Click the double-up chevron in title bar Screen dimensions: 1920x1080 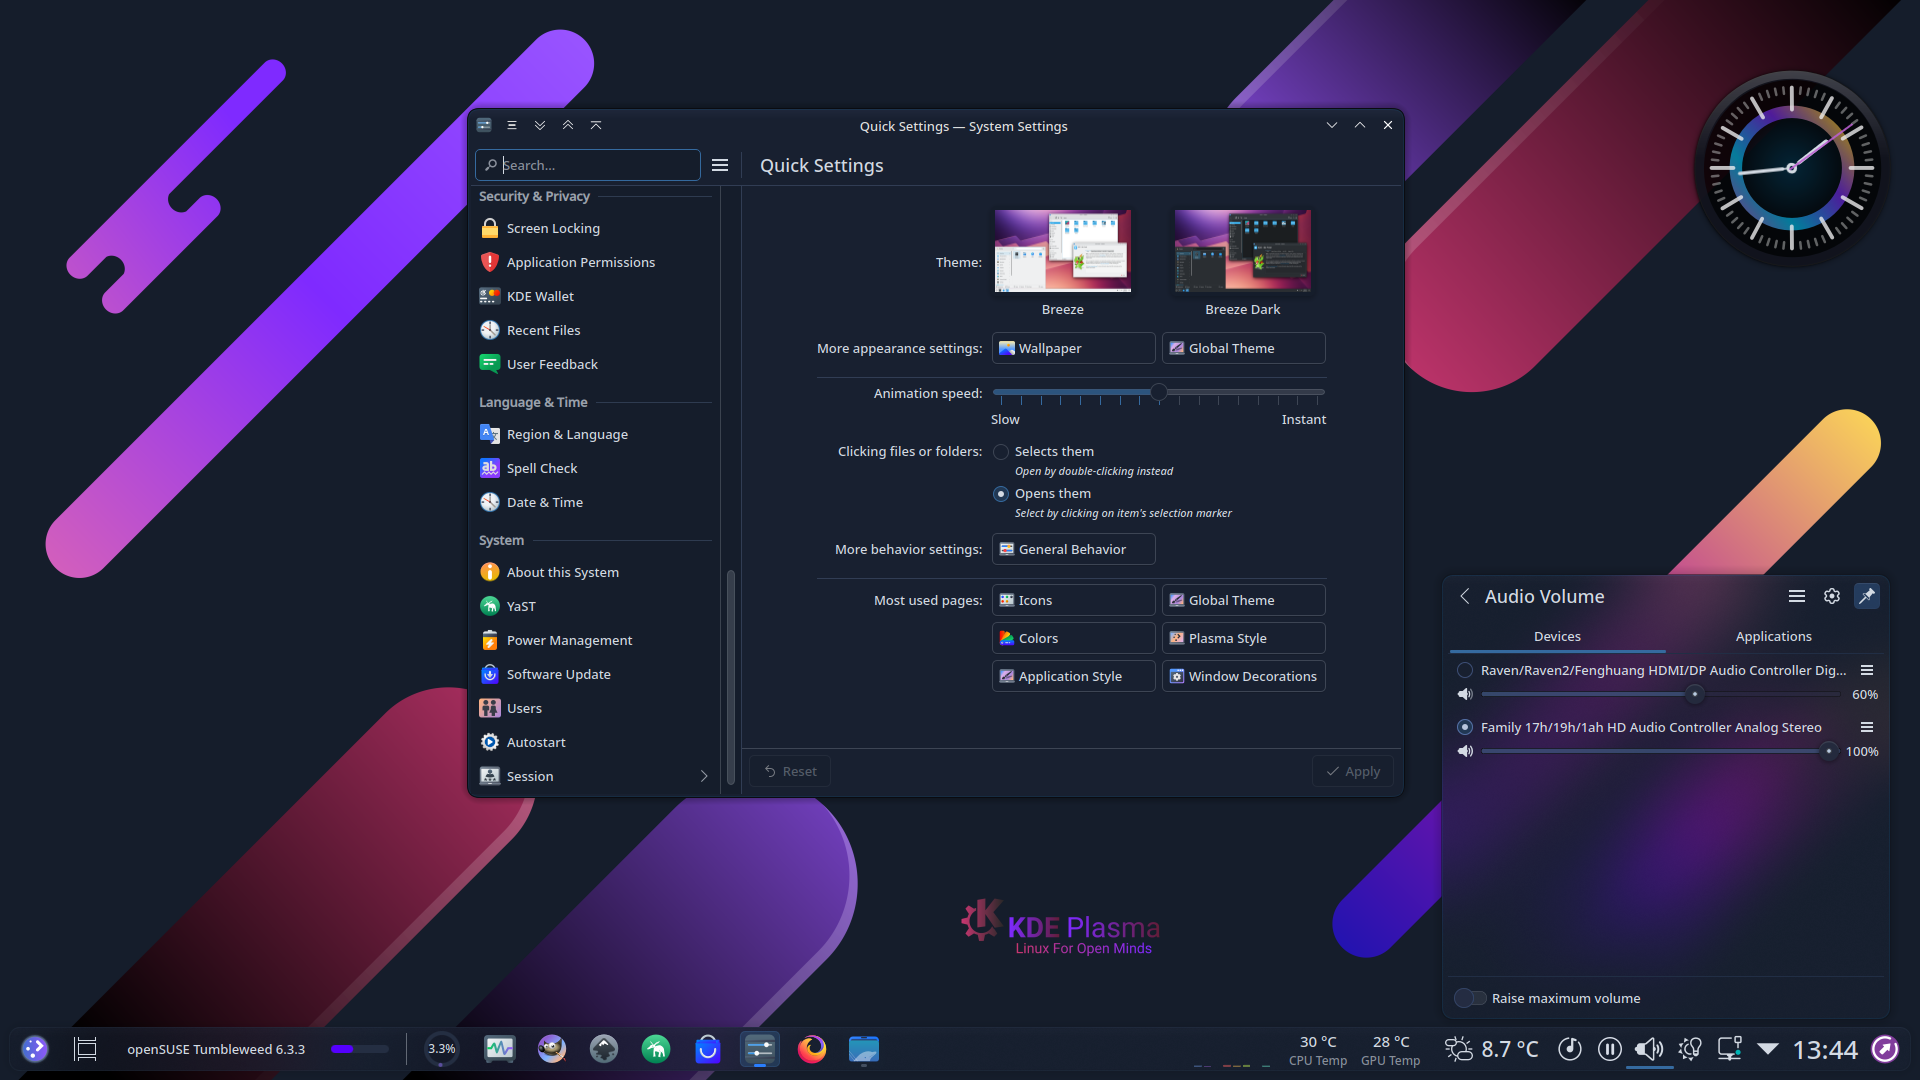[x=568, y=125]
